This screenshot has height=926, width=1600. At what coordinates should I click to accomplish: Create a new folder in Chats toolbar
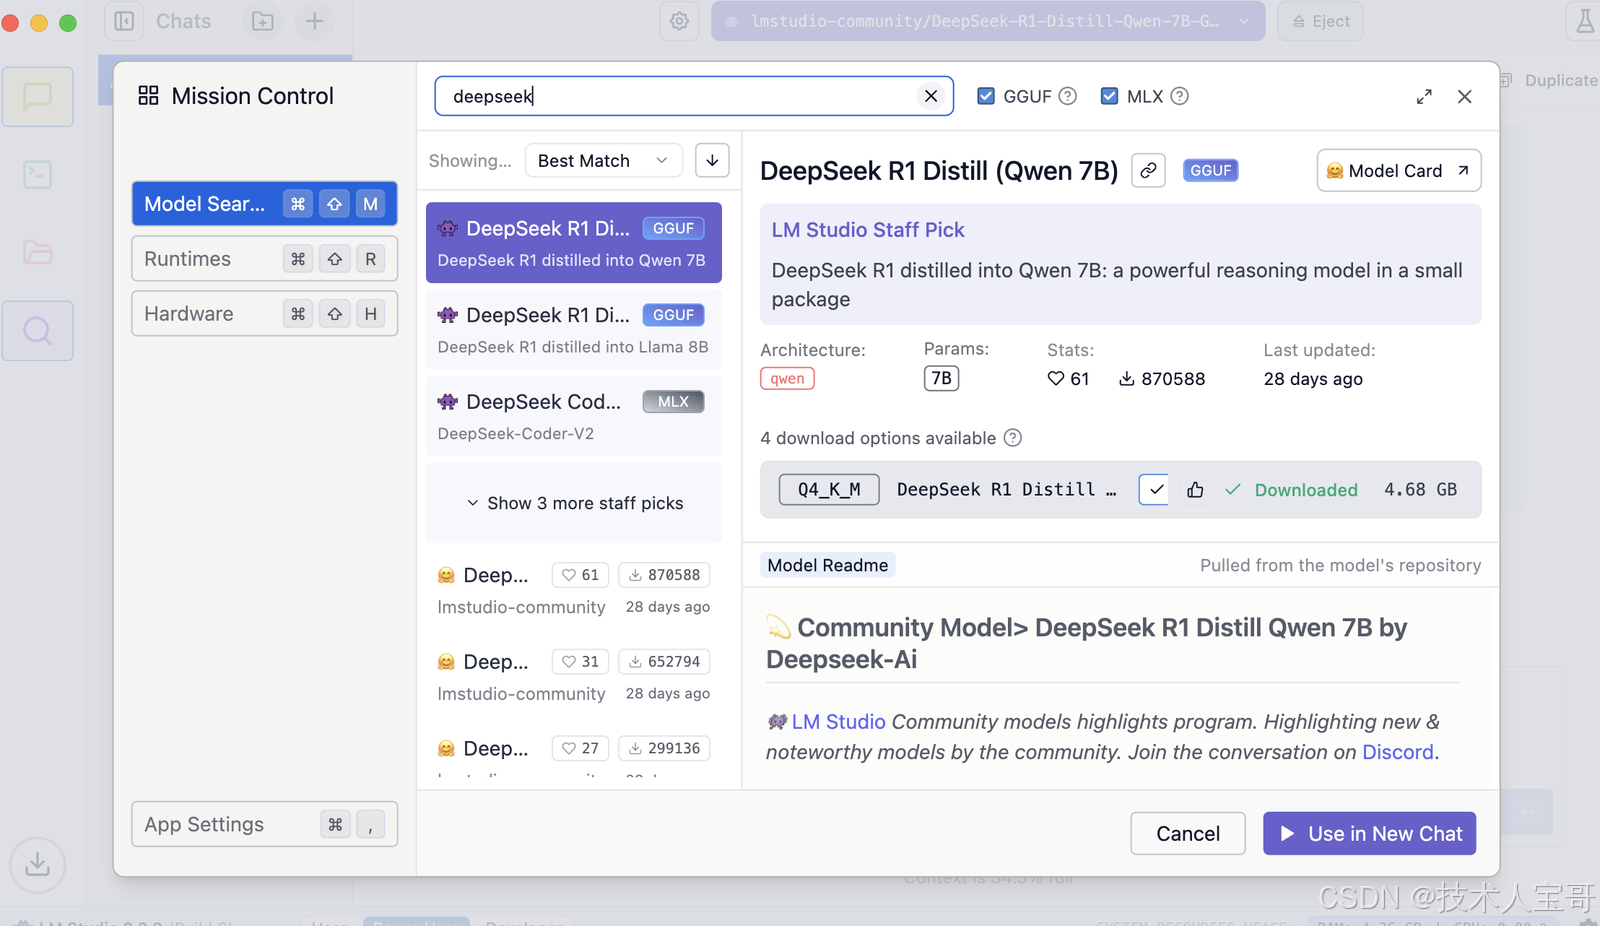coord(263,21)
